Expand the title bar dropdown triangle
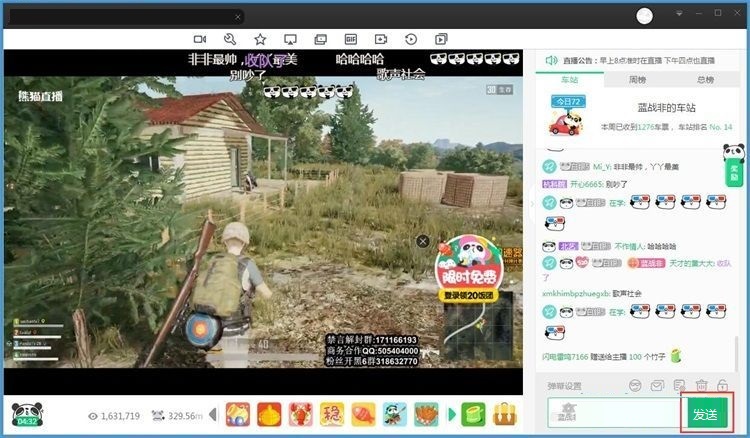Image resolution: width=750 pixels, height=438 pixels. tap(680, 14)
